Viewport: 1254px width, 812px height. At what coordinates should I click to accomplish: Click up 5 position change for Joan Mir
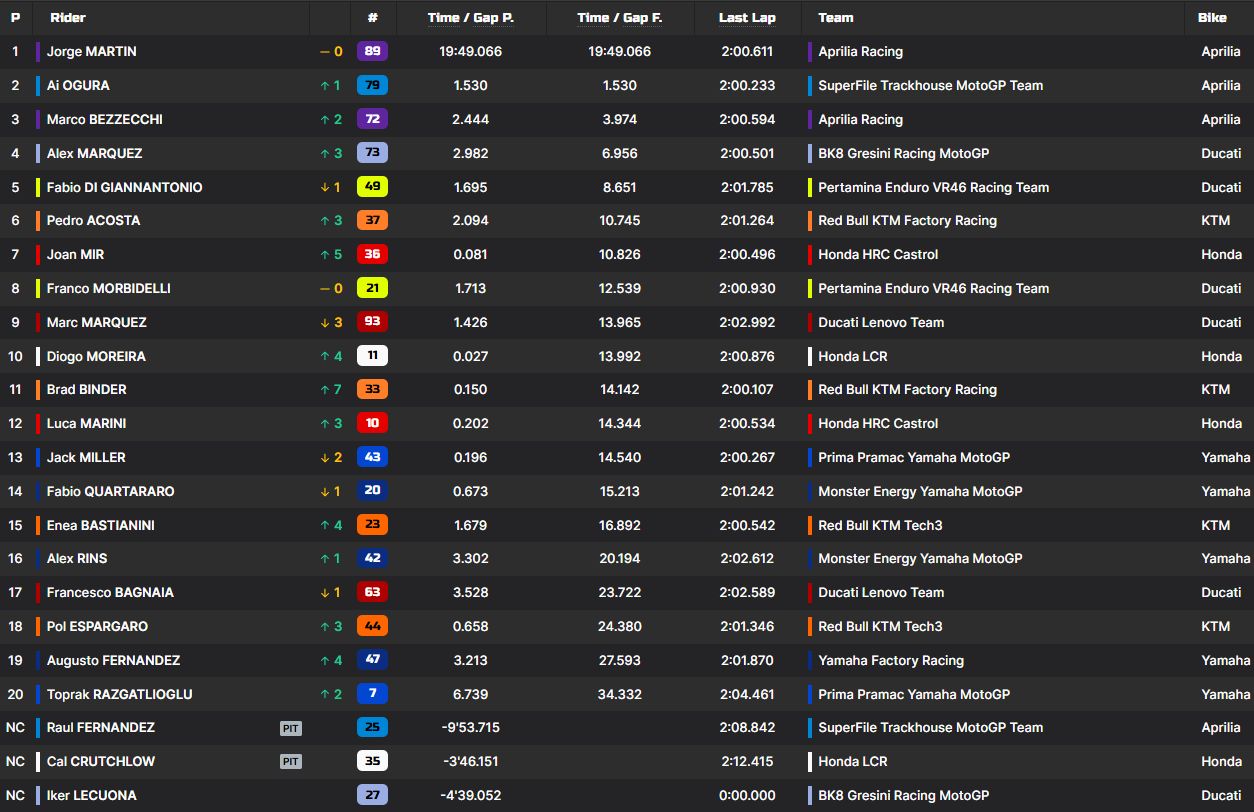330,254
